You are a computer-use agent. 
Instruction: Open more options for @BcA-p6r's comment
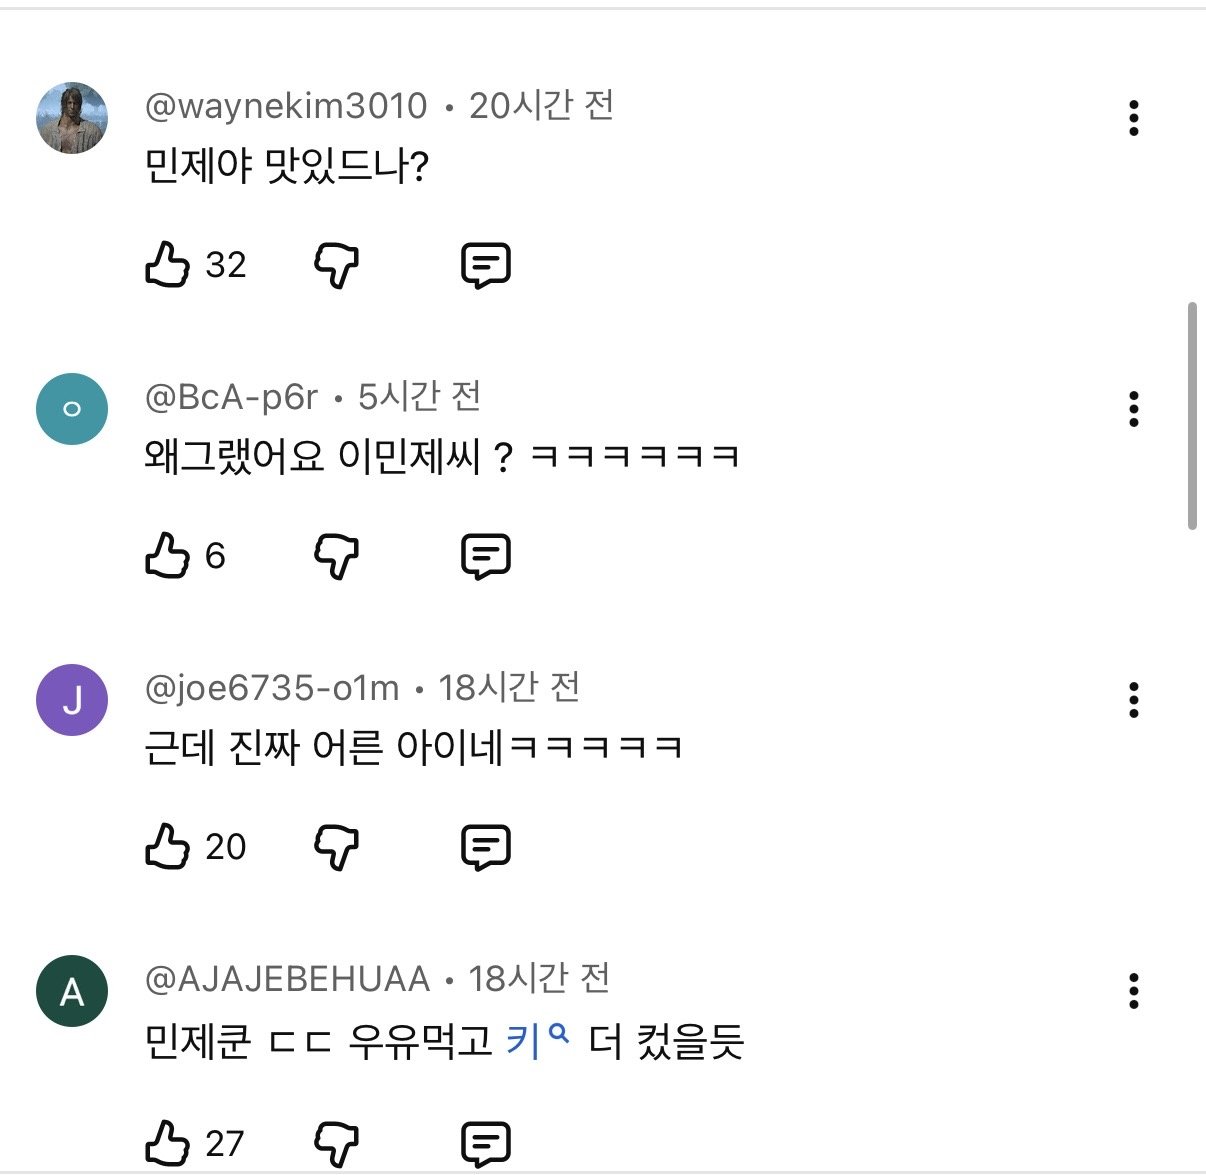click(x=1133, y=409)
